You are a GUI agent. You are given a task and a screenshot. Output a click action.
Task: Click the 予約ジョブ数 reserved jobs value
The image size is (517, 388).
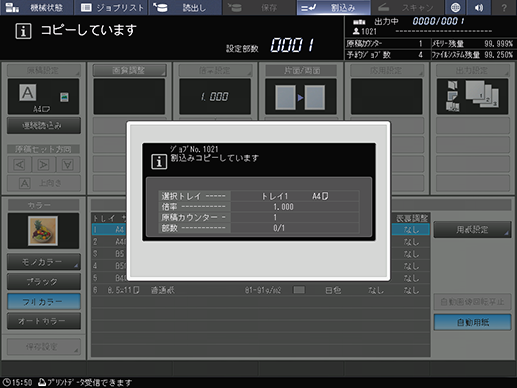click(x=420, y=55)
